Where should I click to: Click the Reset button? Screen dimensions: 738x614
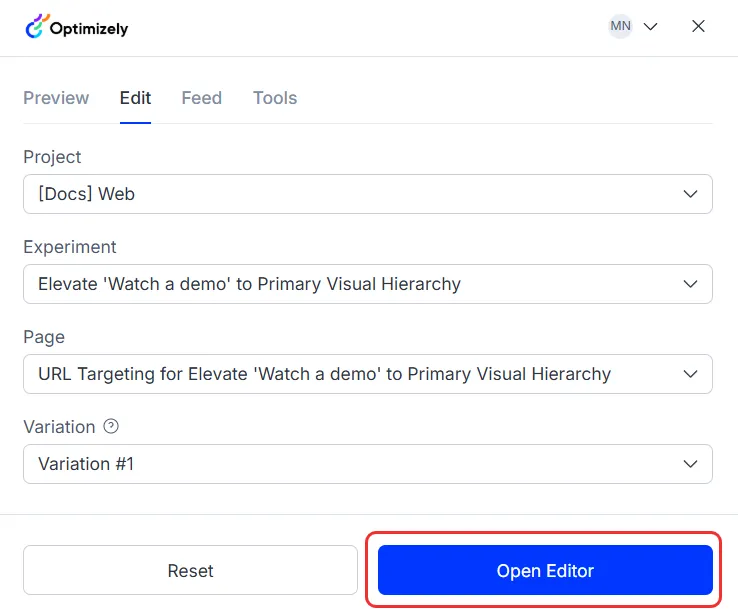[x=190, y=570]
